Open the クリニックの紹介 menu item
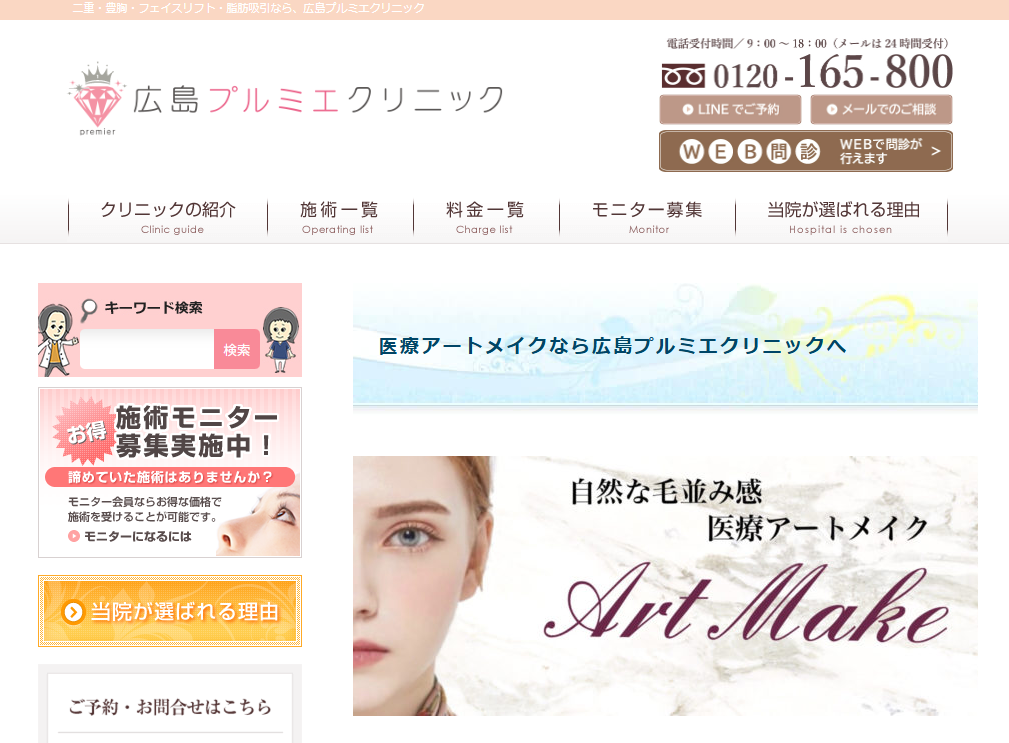1009x743 pixels. pos(168,217)
